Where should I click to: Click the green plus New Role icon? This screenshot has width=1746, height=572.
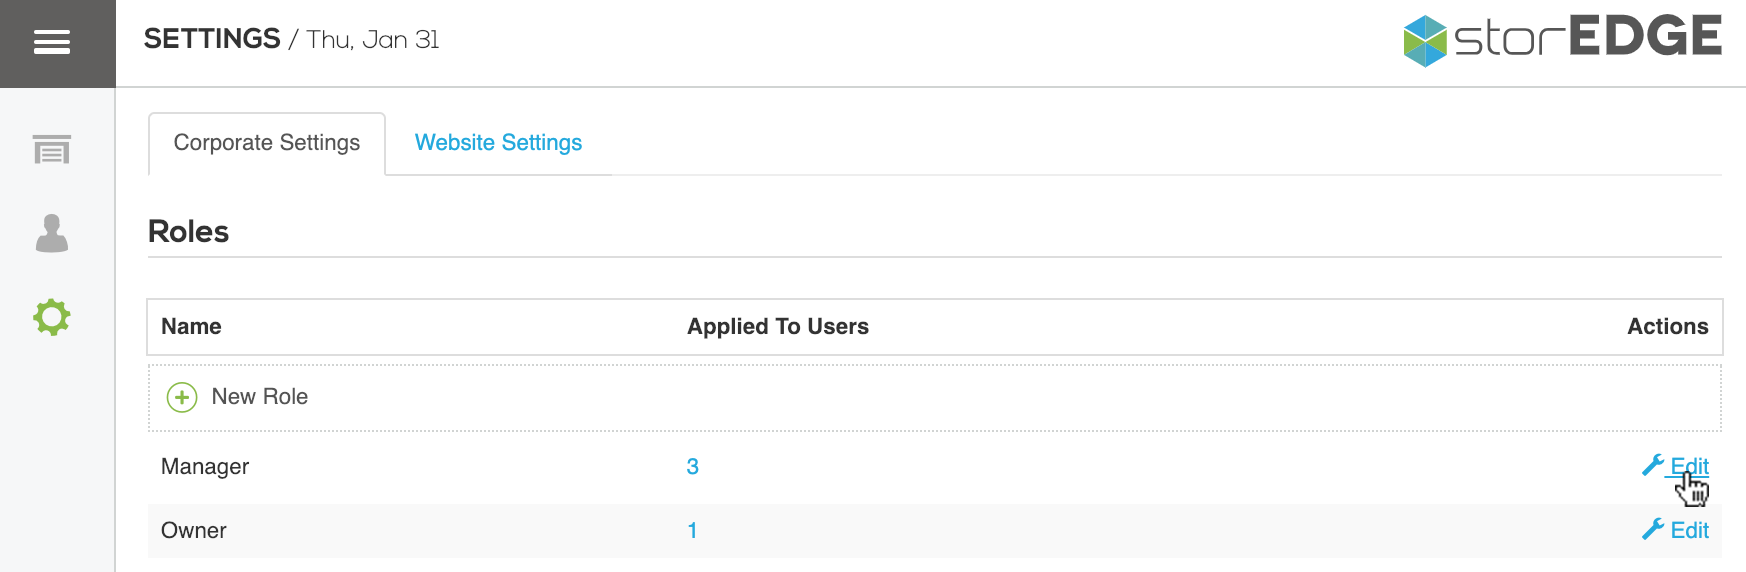(x=182, y=397)
